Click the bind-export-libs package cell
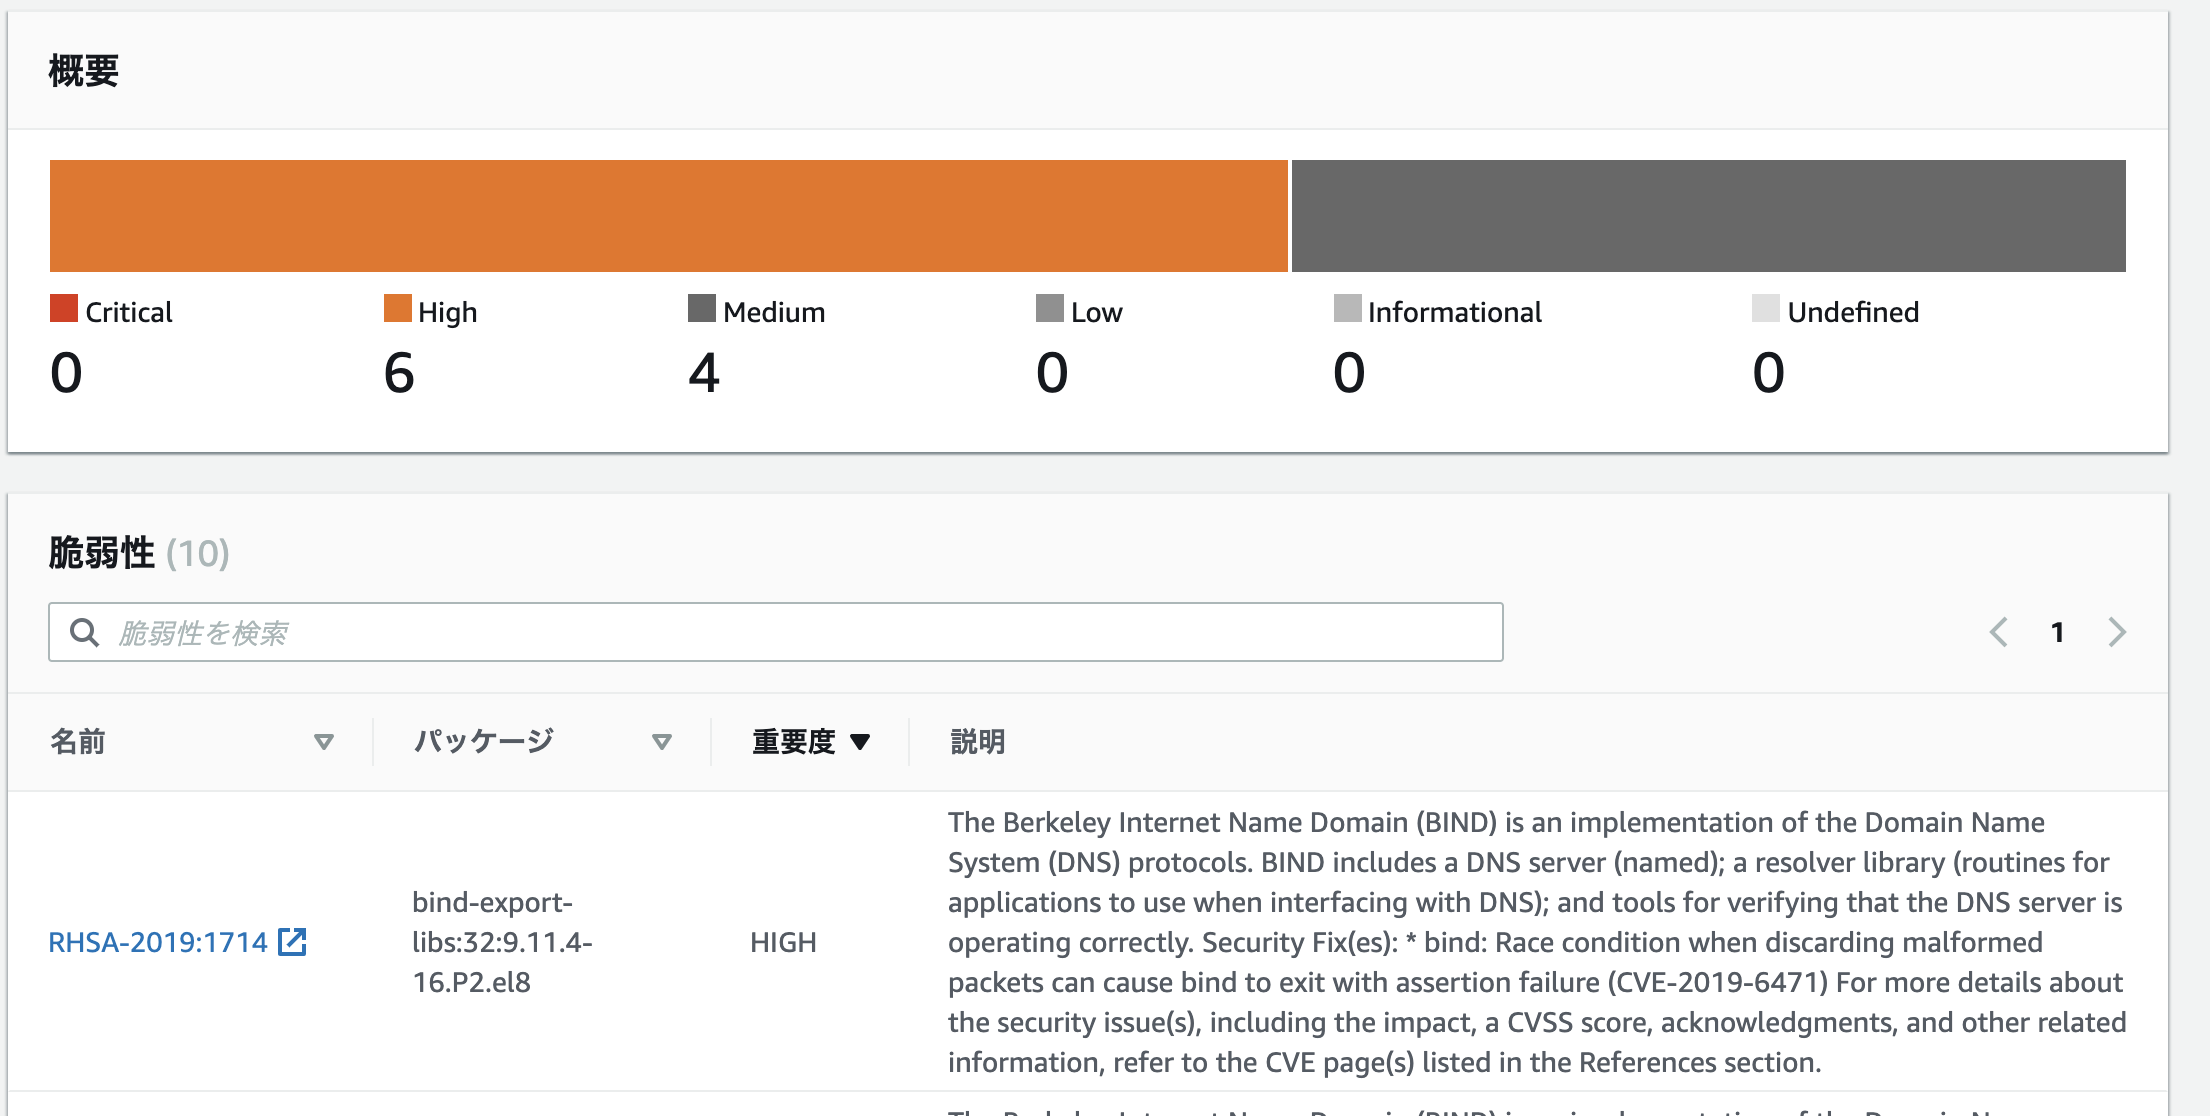Image resolution: width=2210 pixels, height=1116 pixels. pyautogui.click(x=502, y=942)
